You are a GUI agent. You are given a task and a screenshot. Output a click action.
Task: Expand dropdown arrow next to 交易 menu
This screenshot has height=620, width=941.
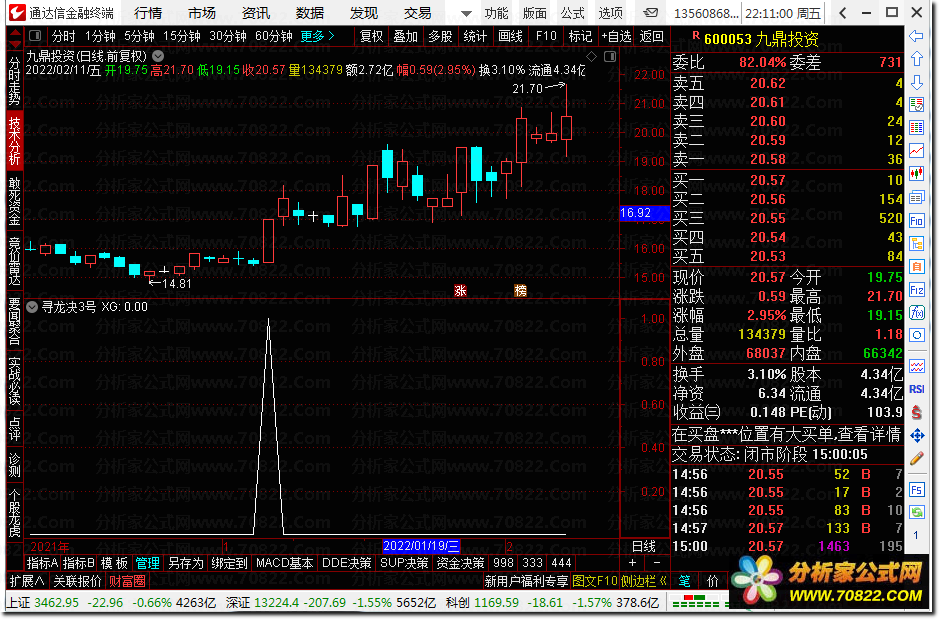coord(466,13)
